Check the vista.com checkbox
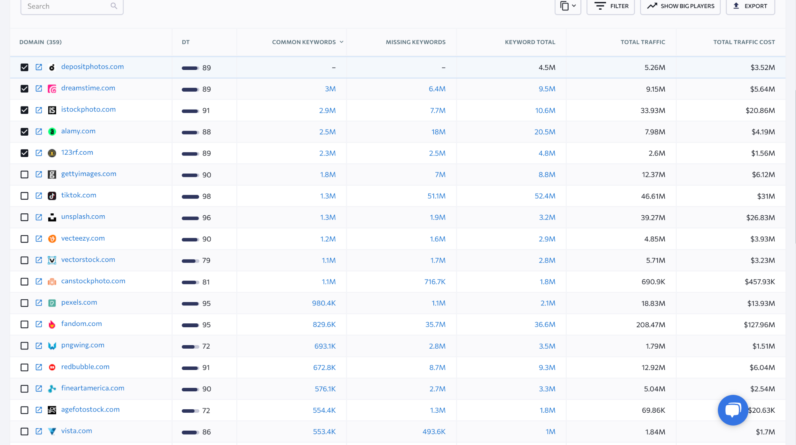The image size is (796, 445). pyautogui.click(x=24, y=431)
